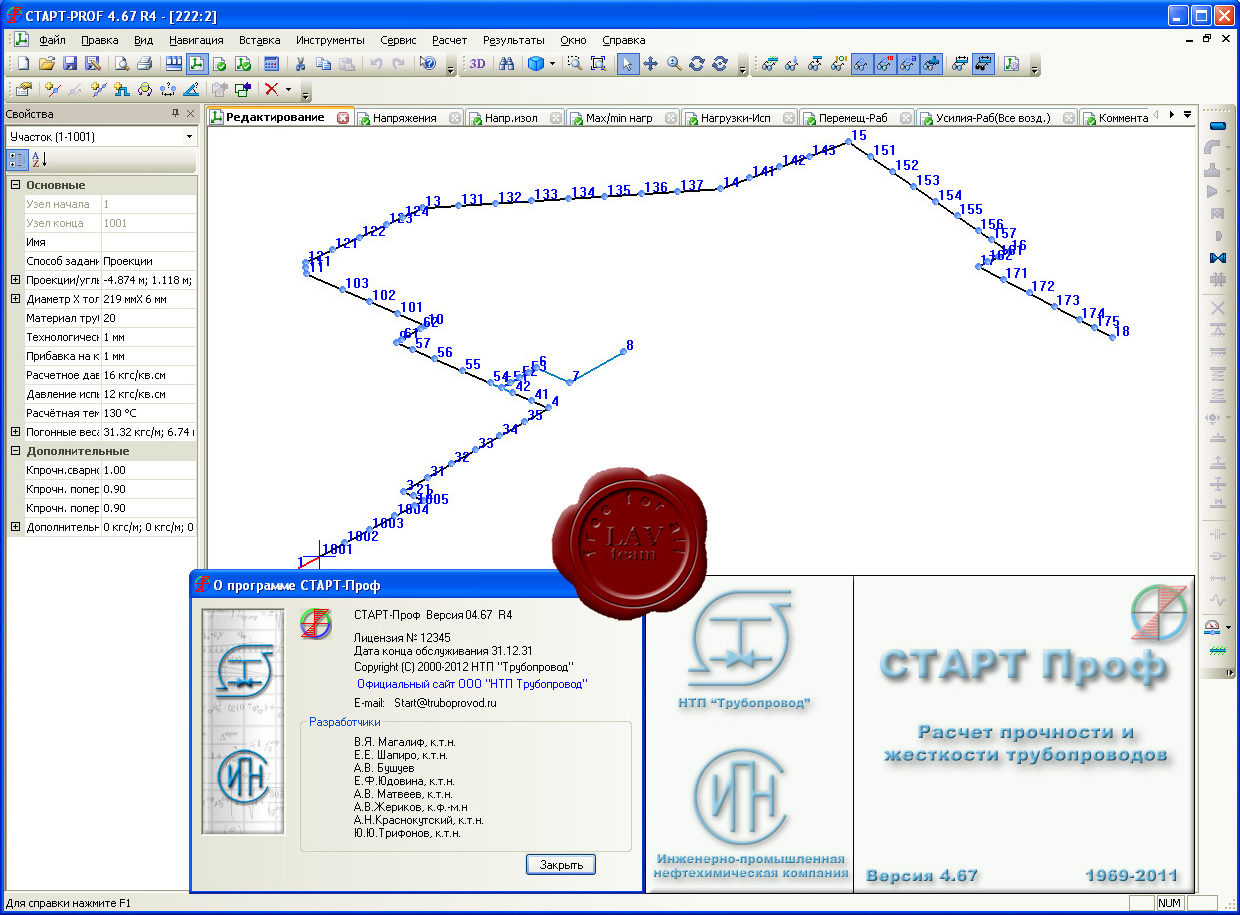The image size is (1240, 915).
Task: Open the delete icon dropdown arrow
Action: coord(288,89)
